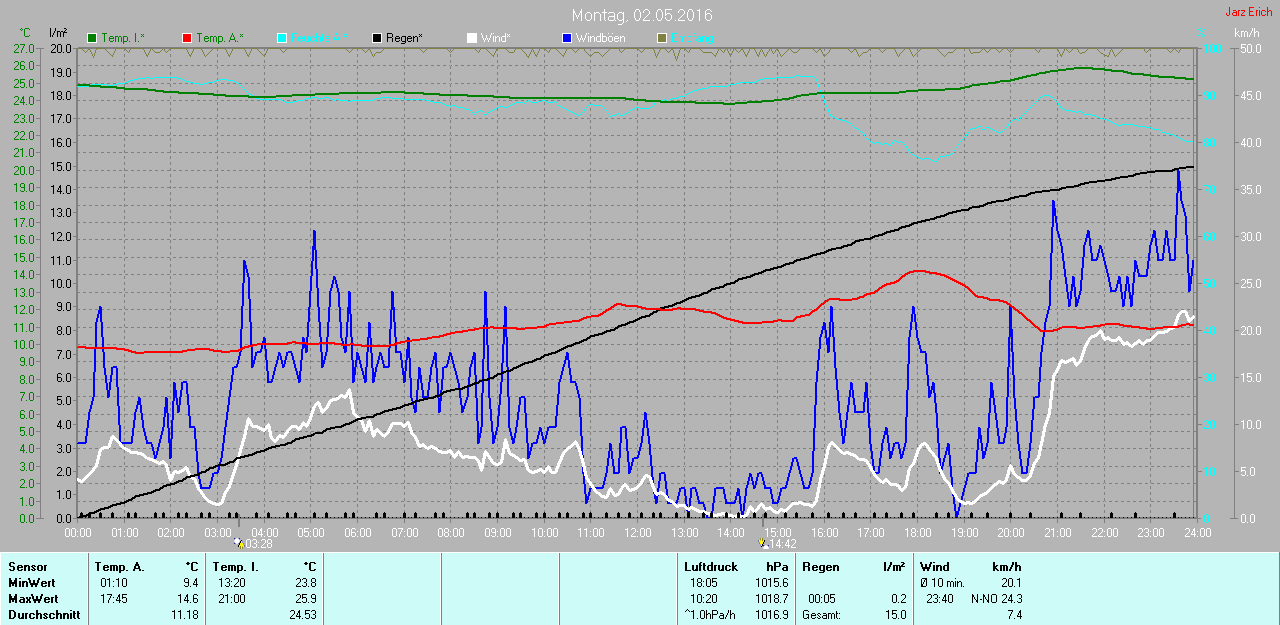
Task: Click the chart title Montag, 02.05.2016
Action: click(642, 15)
